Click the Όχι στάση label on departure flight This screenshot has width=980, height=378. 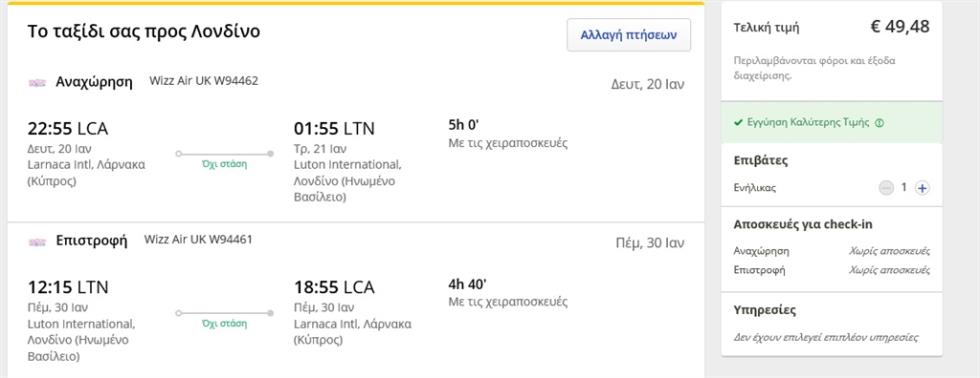point(224,165)
